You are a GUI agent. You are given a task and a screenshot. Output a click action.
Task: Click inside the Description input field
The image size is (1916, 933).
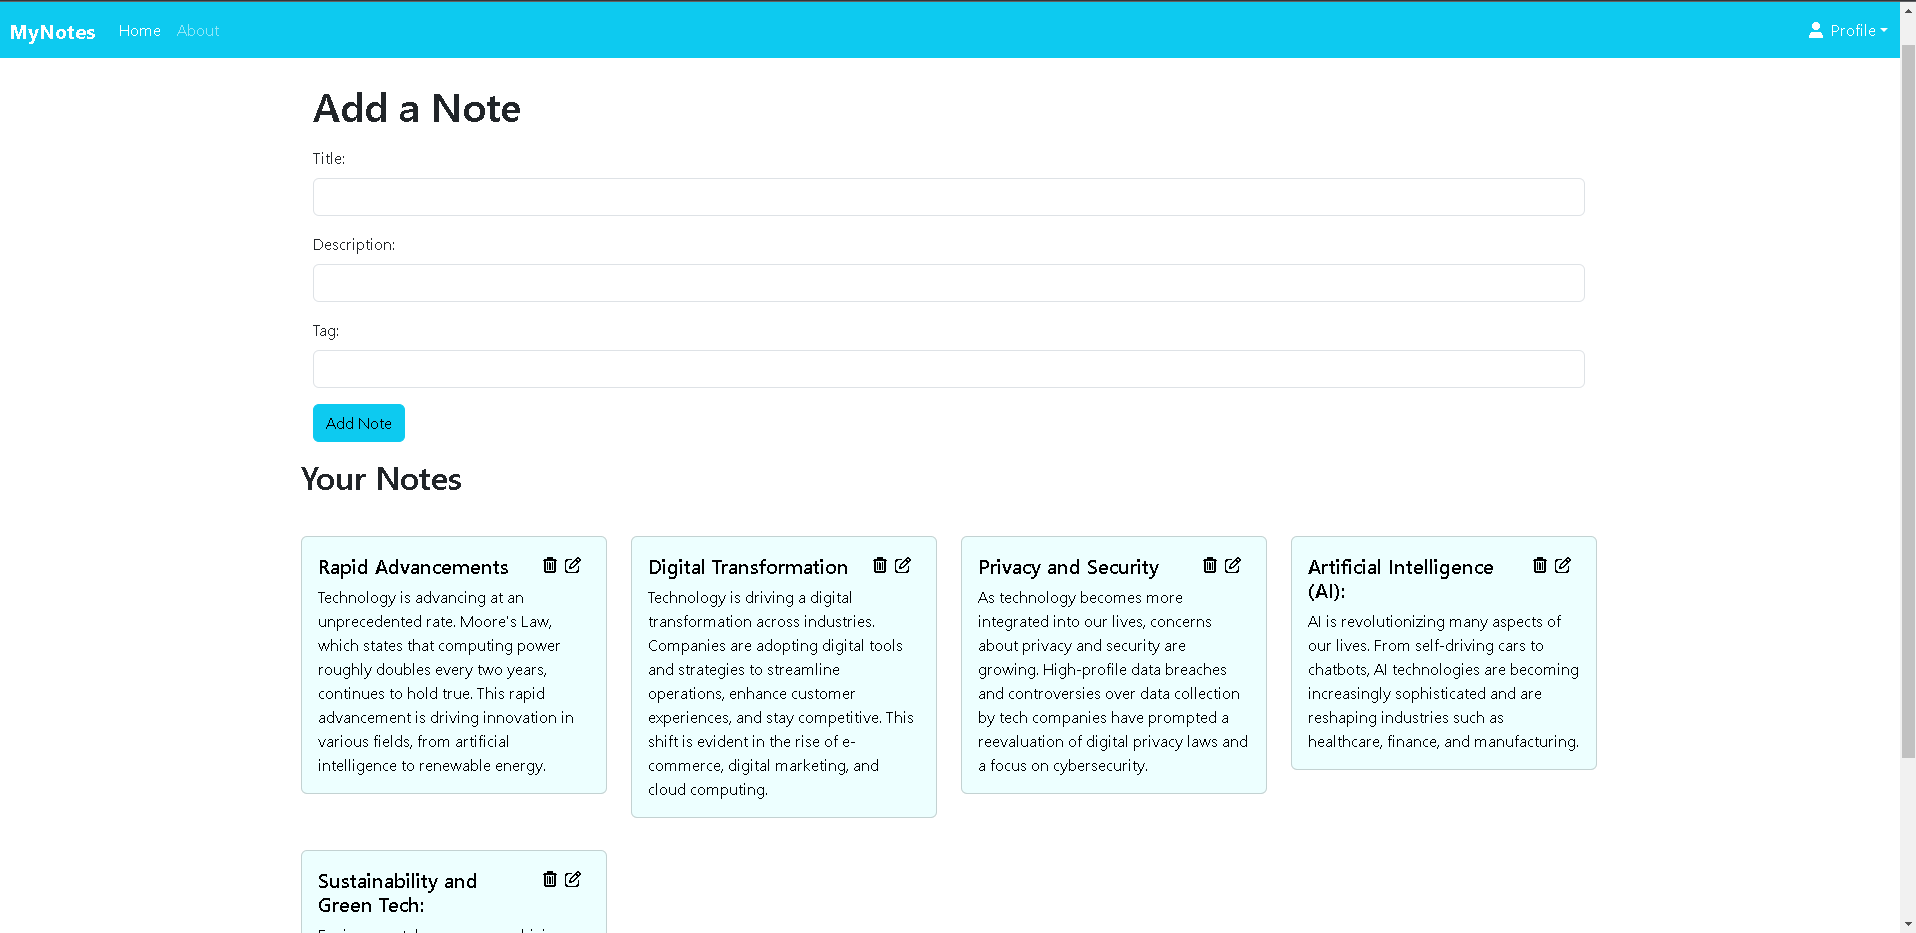[x=947, y=283]
